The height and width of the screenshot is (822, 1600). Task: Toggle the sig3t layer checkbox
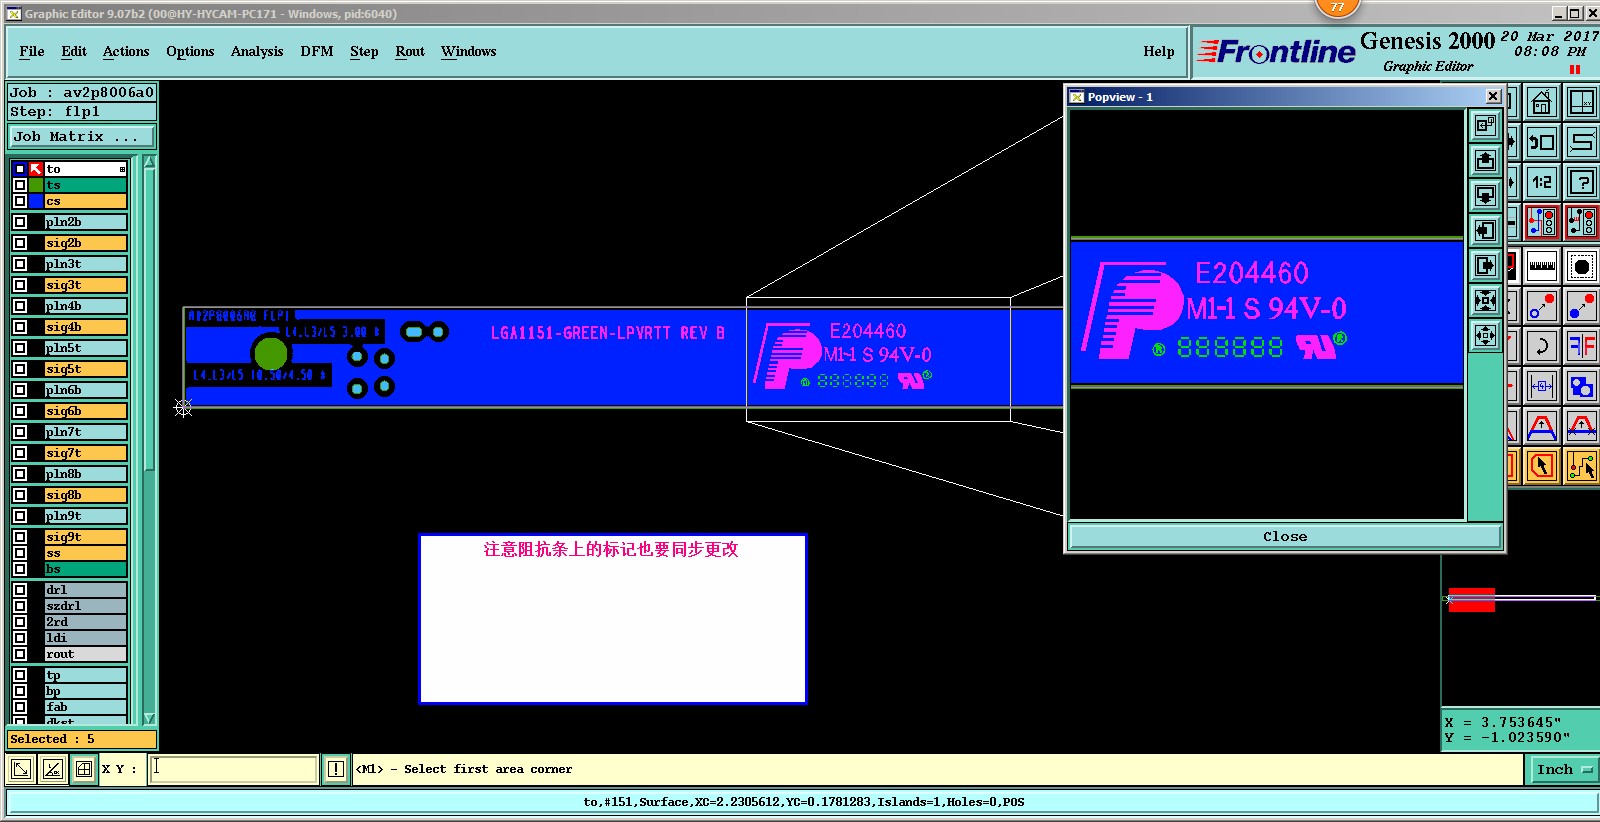tap(20, 285)
